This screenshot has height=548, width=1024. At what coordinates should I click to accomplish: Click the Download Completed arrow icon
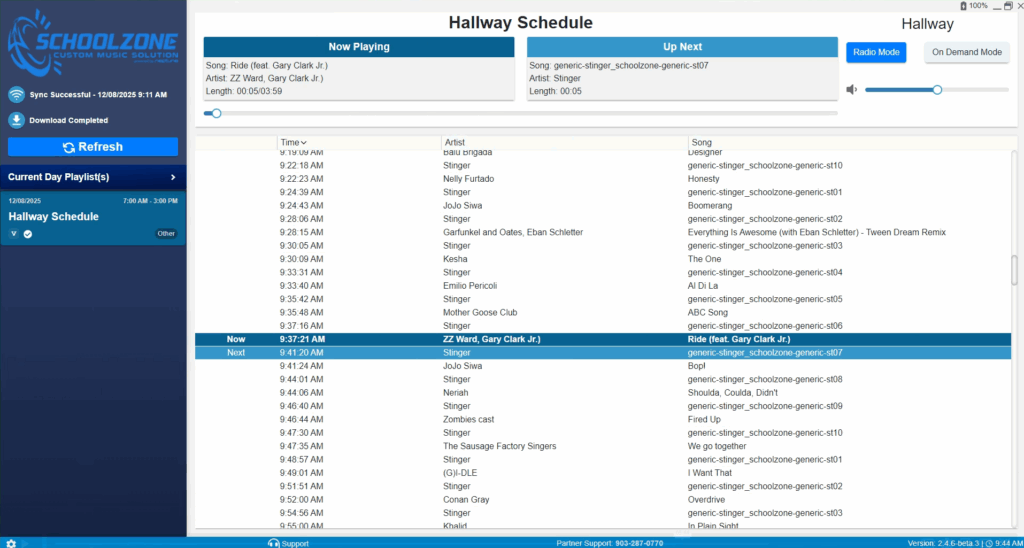pyautogui.click(x=16, y=120)
